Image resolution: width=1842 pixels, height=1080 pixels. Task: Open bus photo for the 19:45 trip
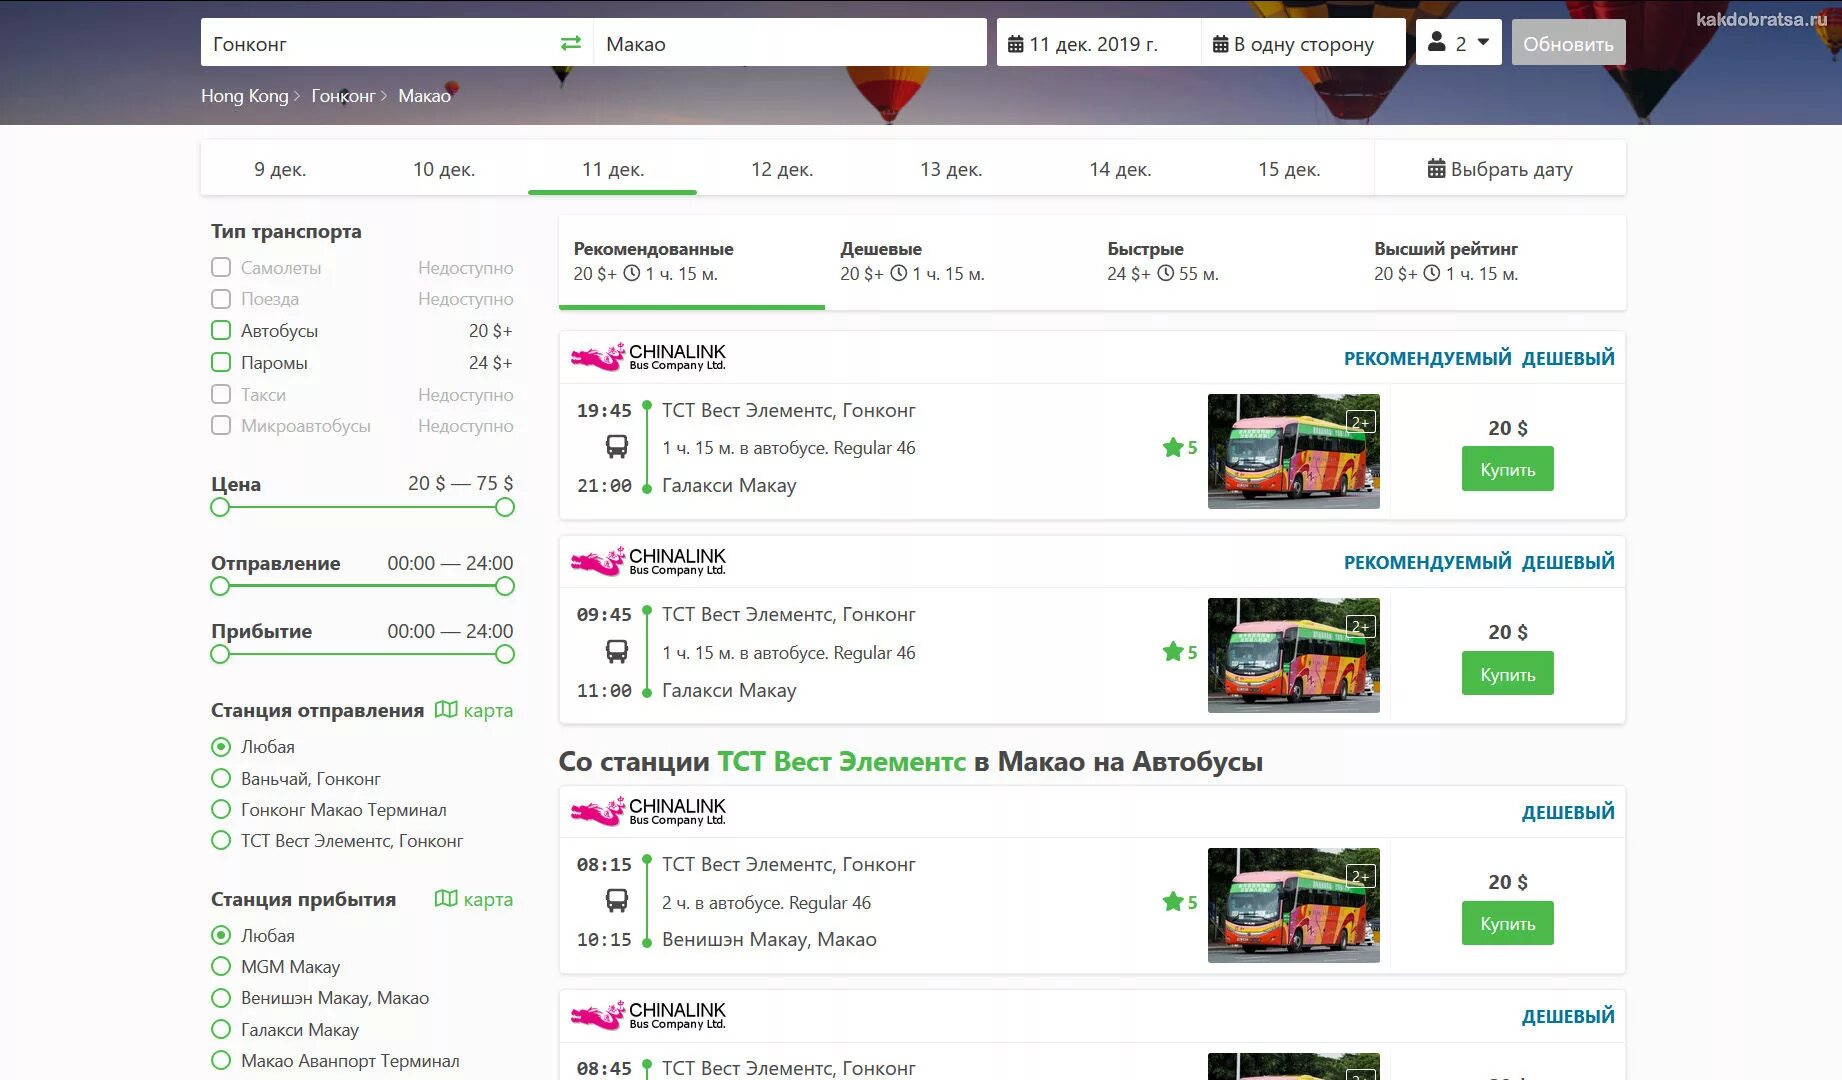(1294, 451)
